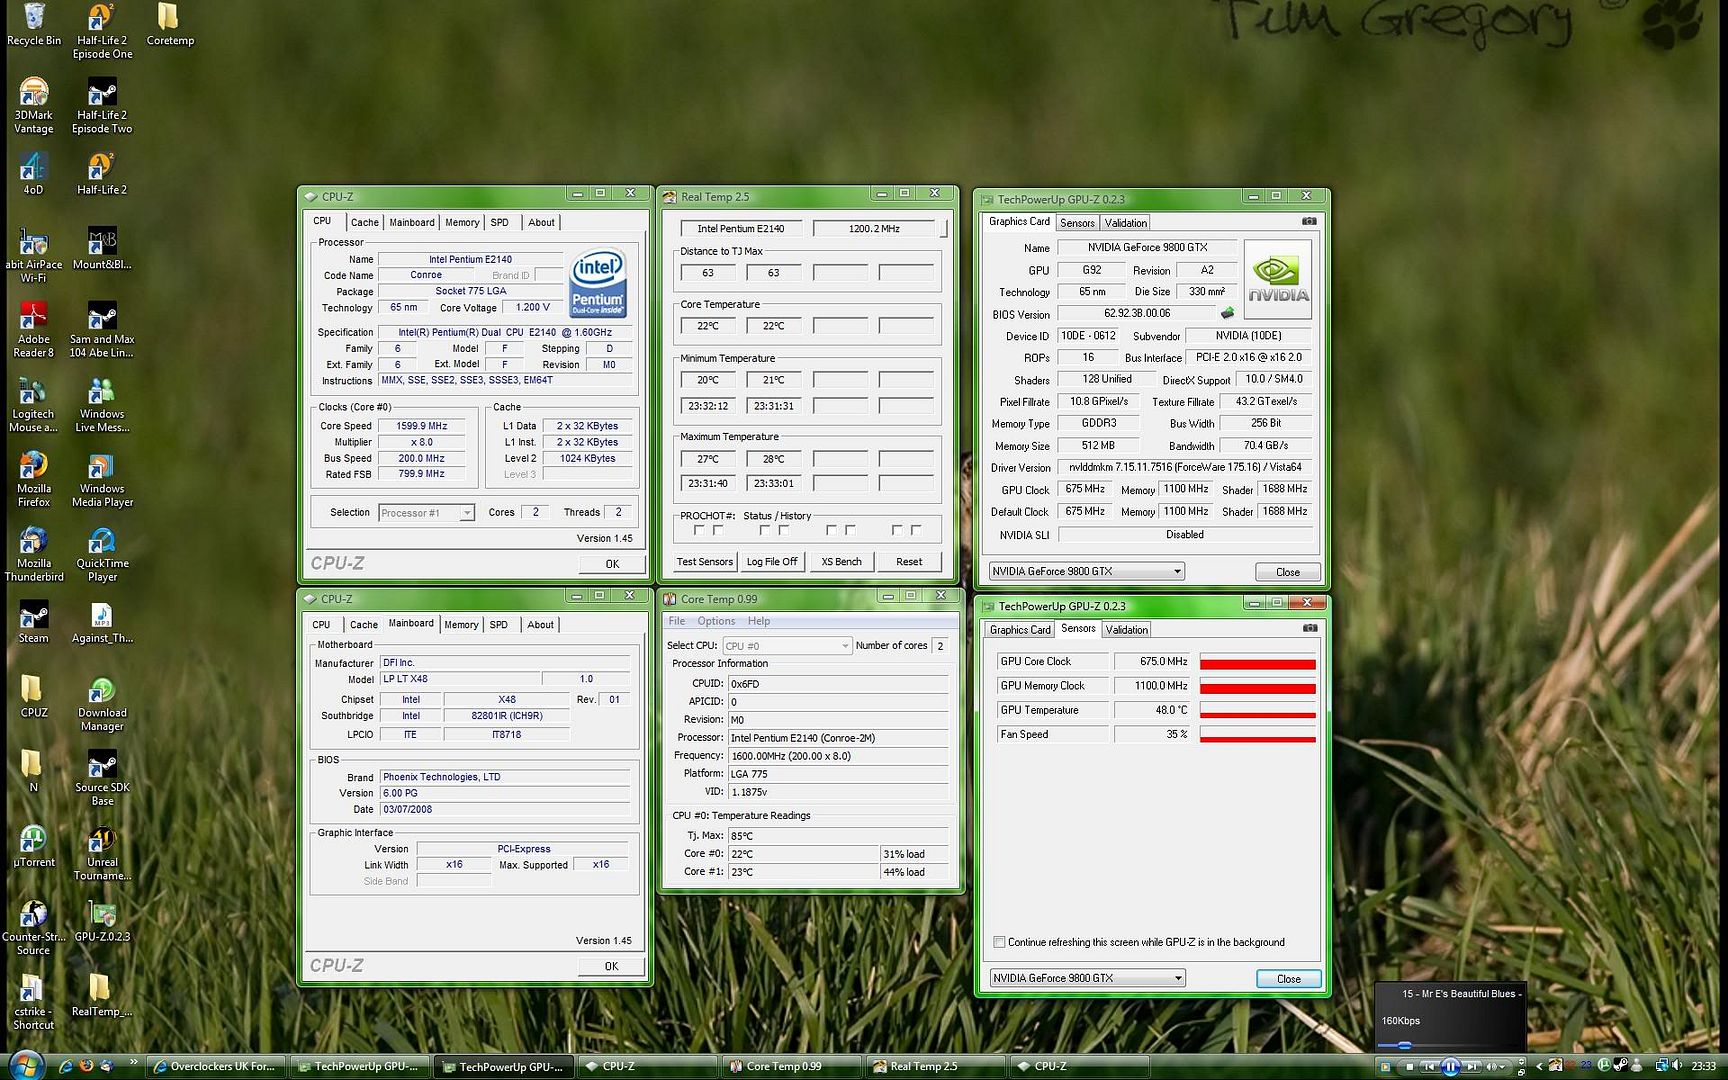The width and height of the screenshot is (1728, 1080).
Task: Open the Help menu in Core Temp
Action: 759,621
